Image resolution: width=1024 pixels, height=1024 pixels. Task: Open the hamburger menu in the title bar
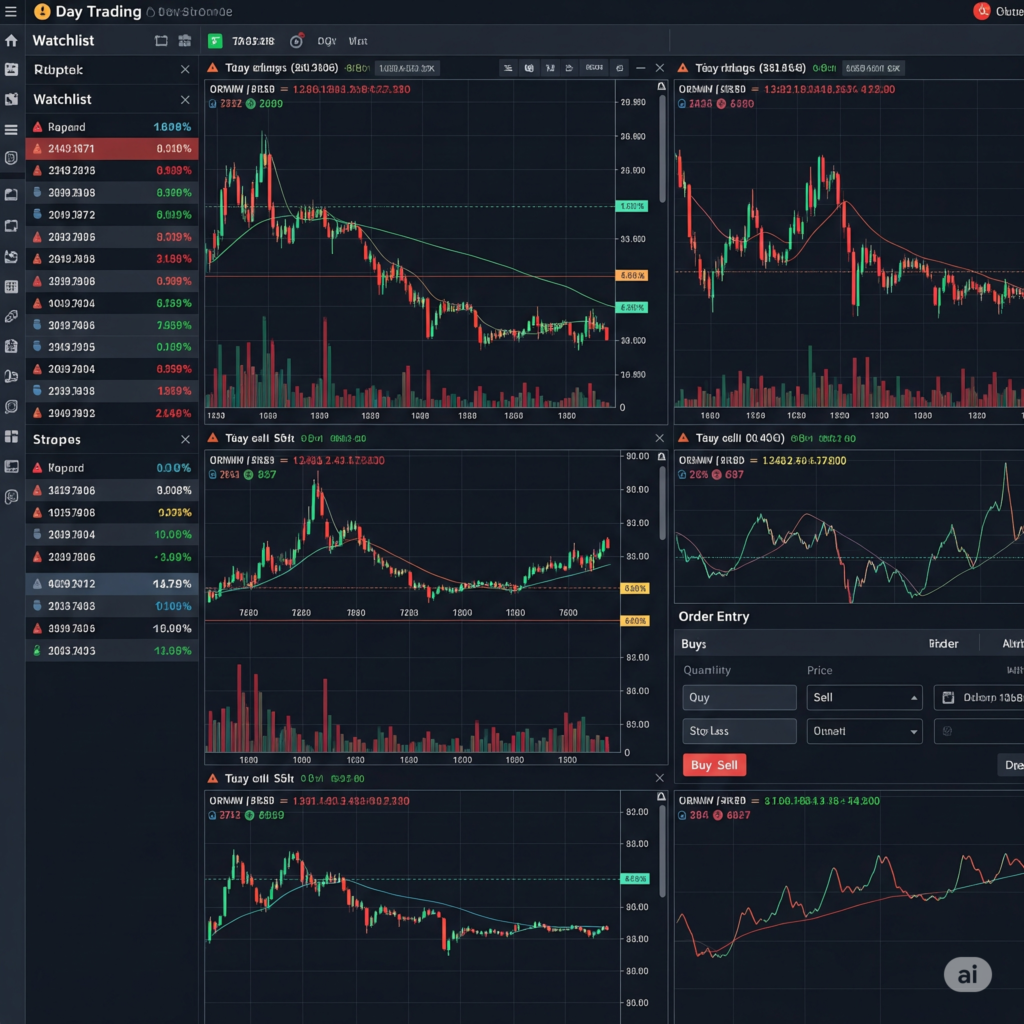tap(11, 12)
